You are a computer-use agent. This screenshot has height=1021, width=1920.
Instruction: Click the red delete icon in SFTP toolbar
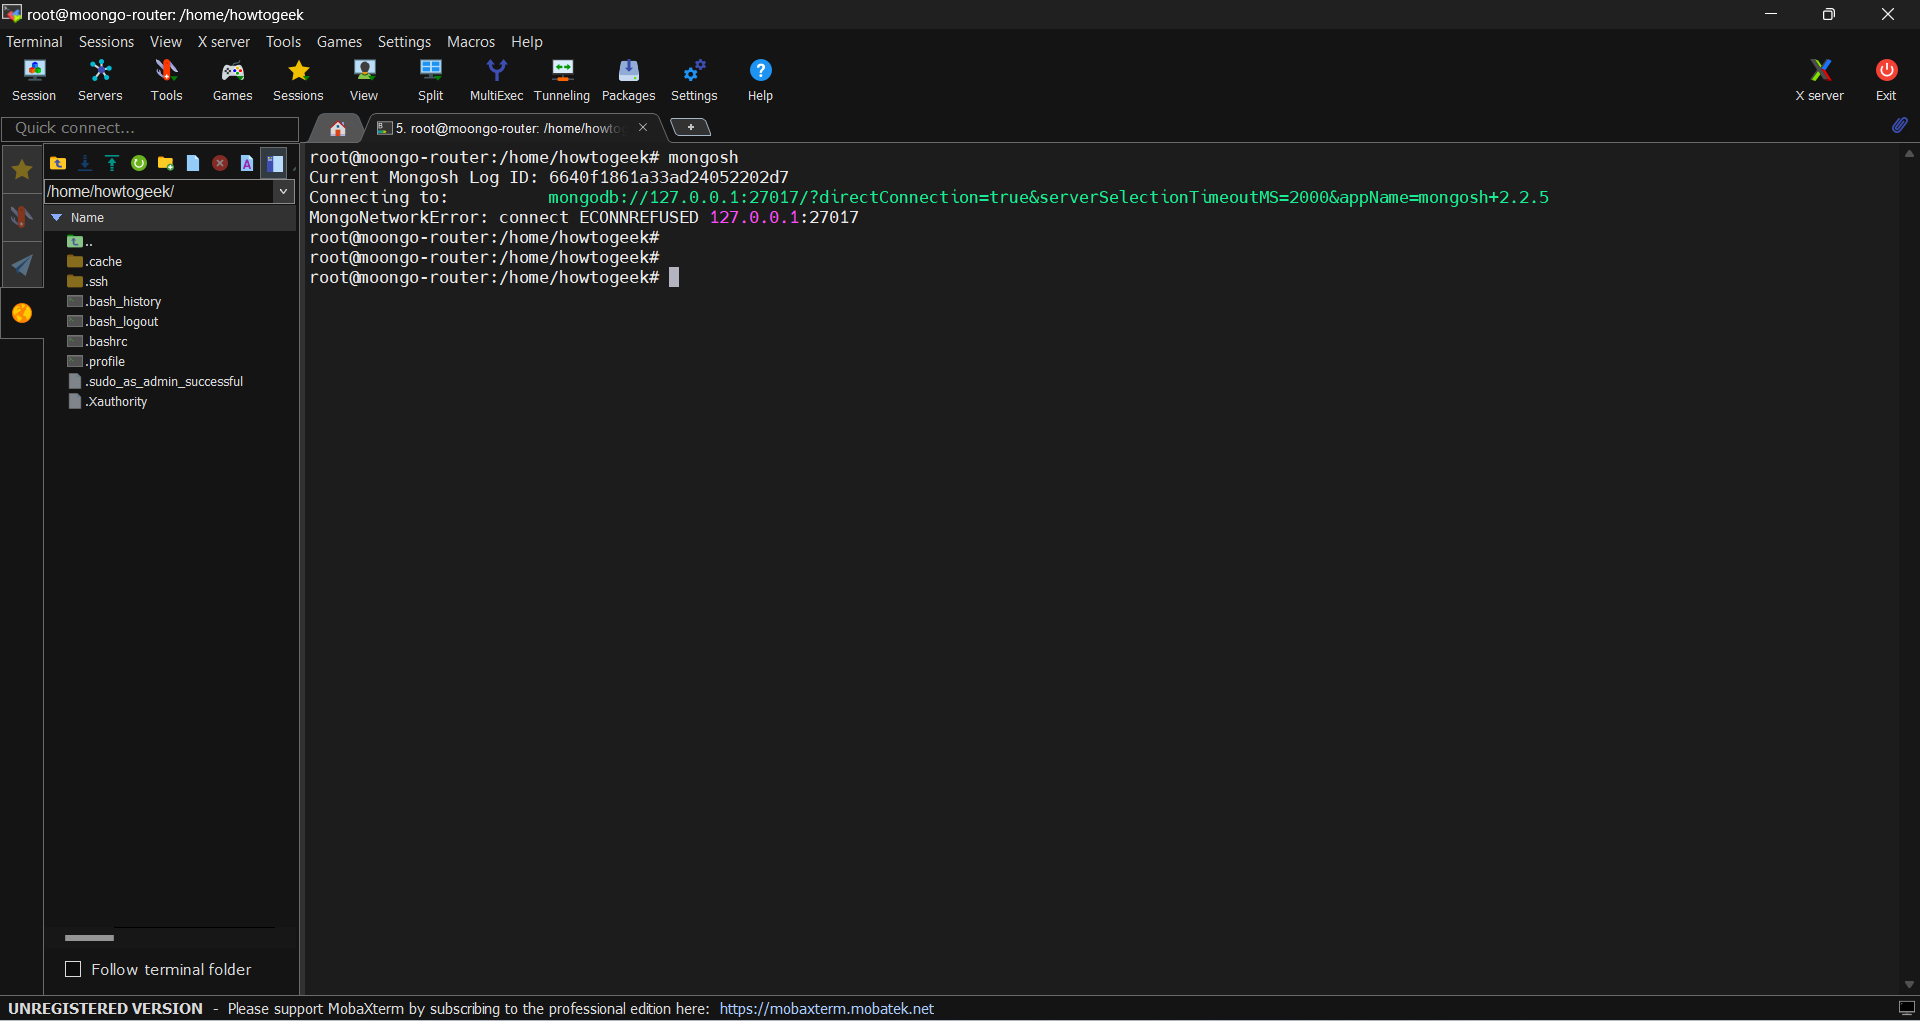pyautogui.click(x=220, y=163)
